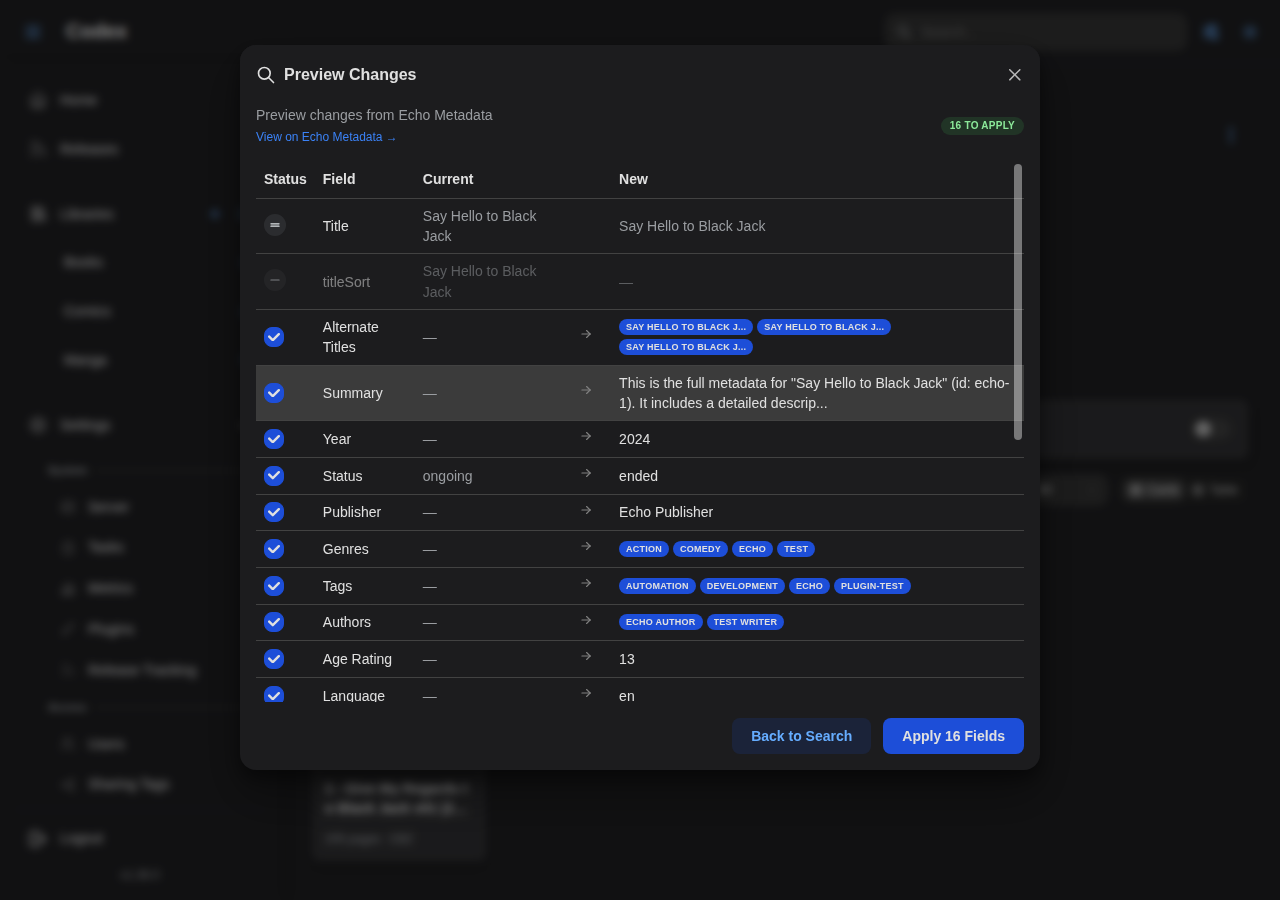Click the Field column header

coord(339,179)
